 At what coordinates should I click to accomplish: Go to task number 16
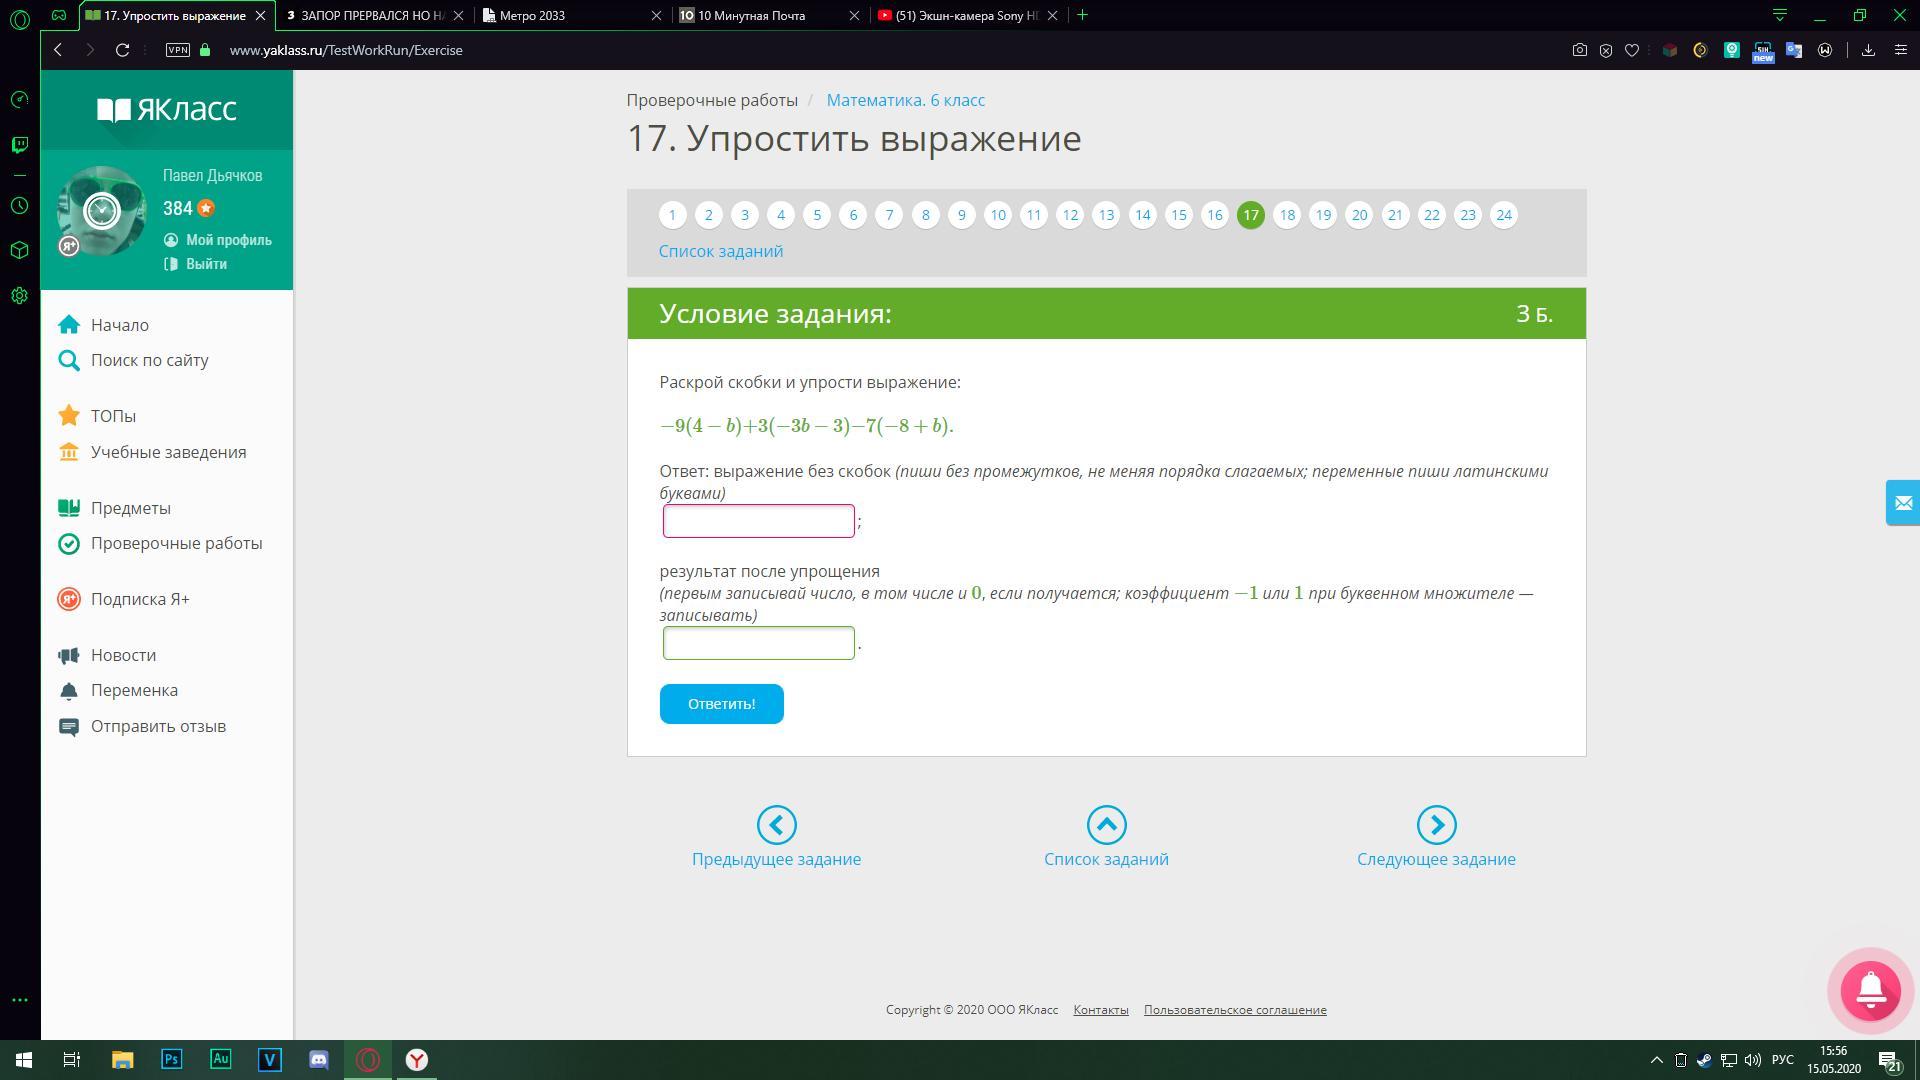click(x=1215, y=215)
